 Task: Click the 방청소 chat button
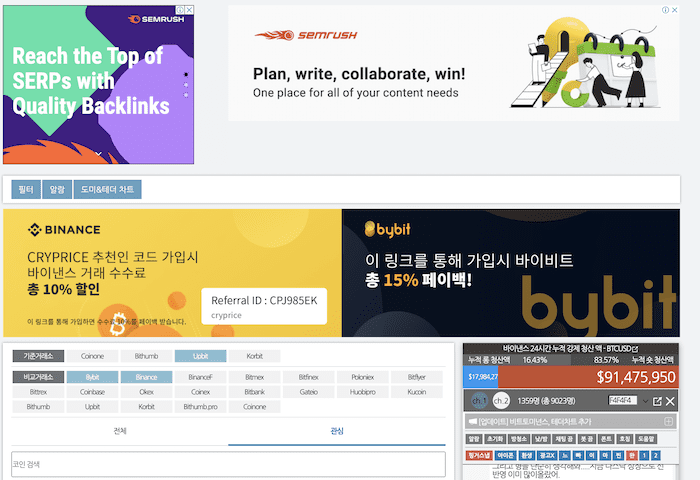pyautogui.click(x=518, y=439)
